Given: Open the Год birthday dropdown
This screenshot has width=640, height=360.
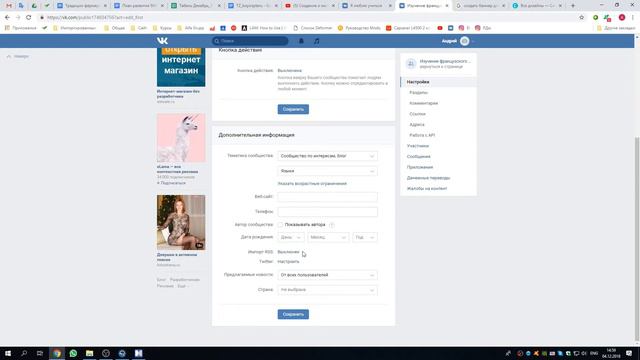Looking at the screenshot, I should 365,237.
